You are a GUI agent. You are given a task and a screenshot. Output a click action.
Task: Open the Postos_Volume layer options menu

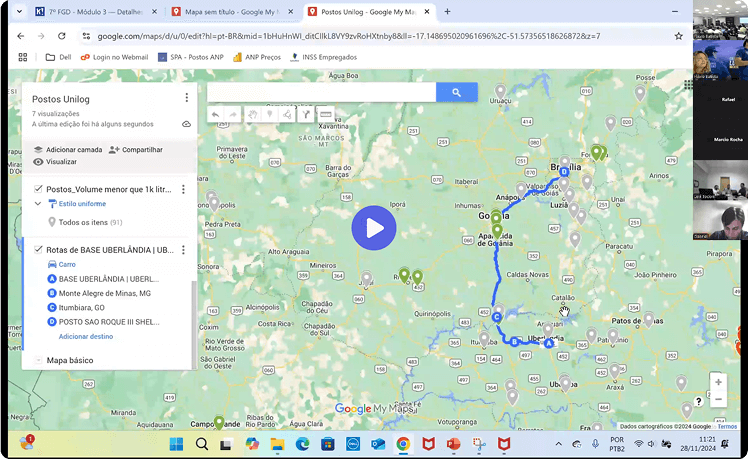[x=183, y=190]
